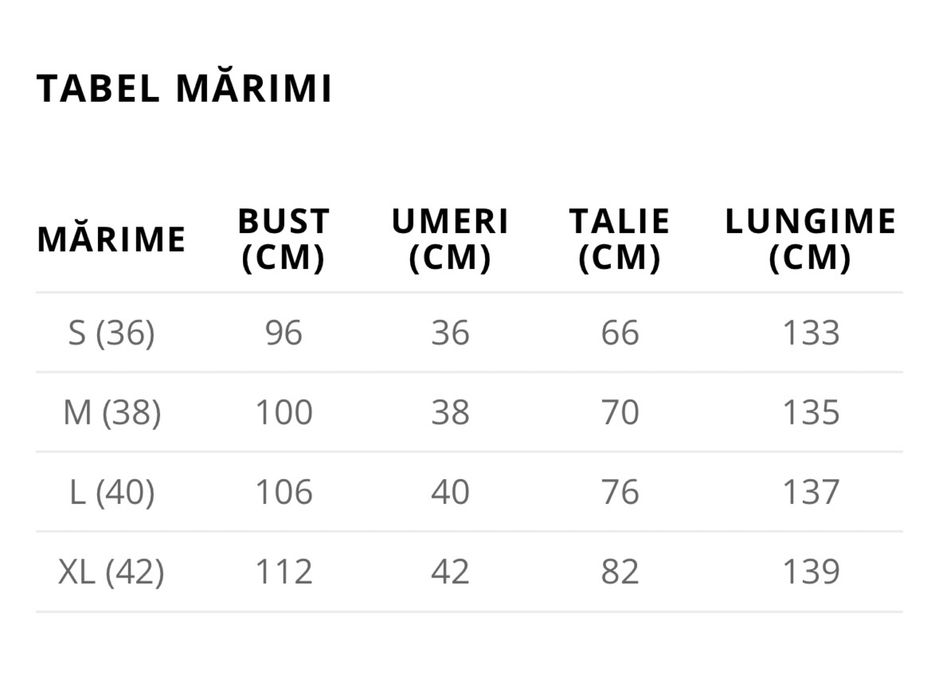
Task: Select the M (38) size row label
Action: pyautogui.click(x=112, y=412)
